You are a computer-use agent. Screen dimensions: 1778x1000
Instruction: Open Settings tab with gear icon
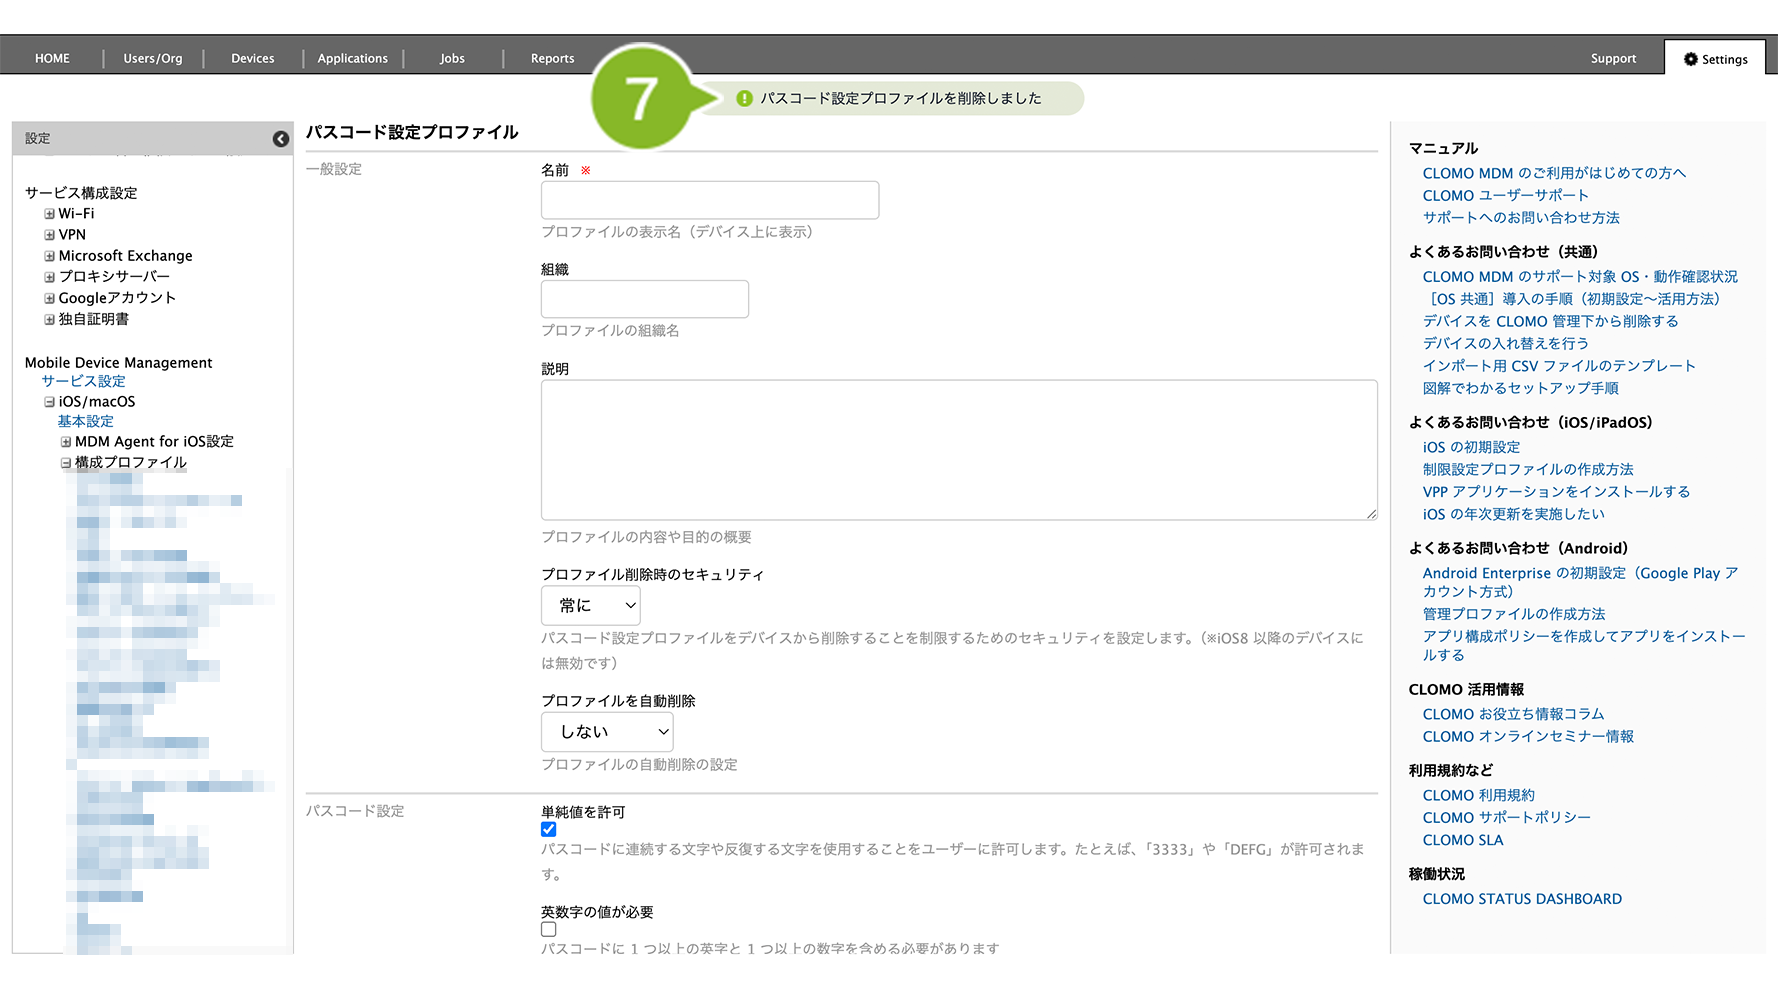[1715, 59]
